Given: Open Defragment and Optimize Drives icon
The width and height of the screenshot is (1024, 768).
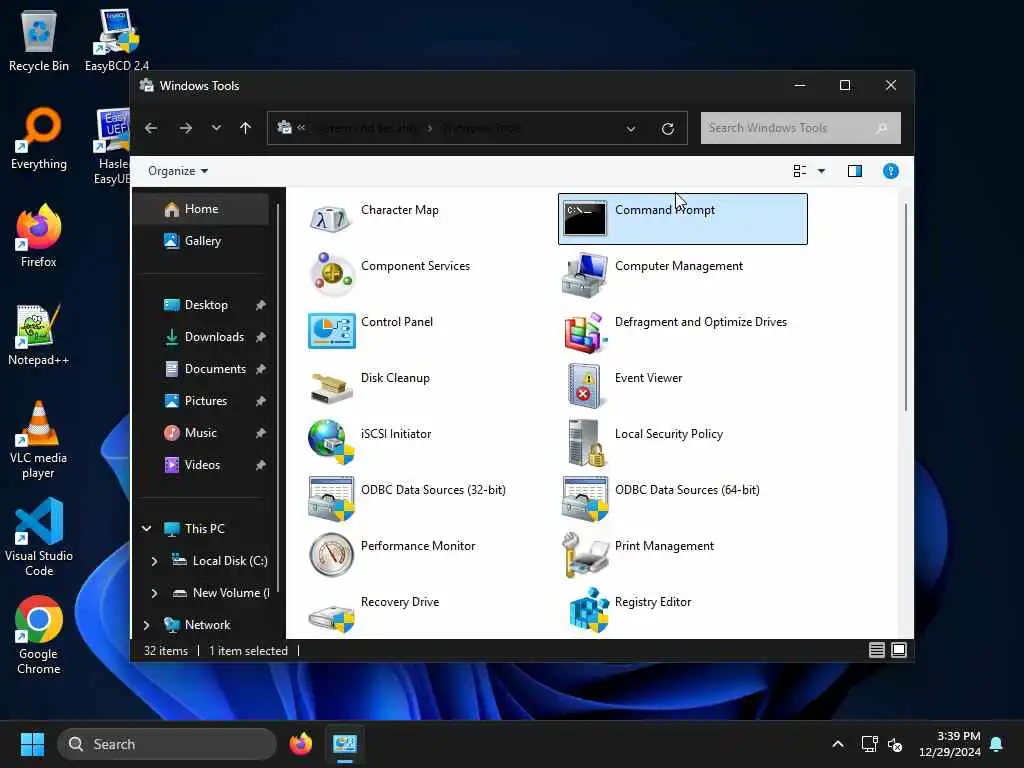Looking at the screenshot, I should coord(585,332).
